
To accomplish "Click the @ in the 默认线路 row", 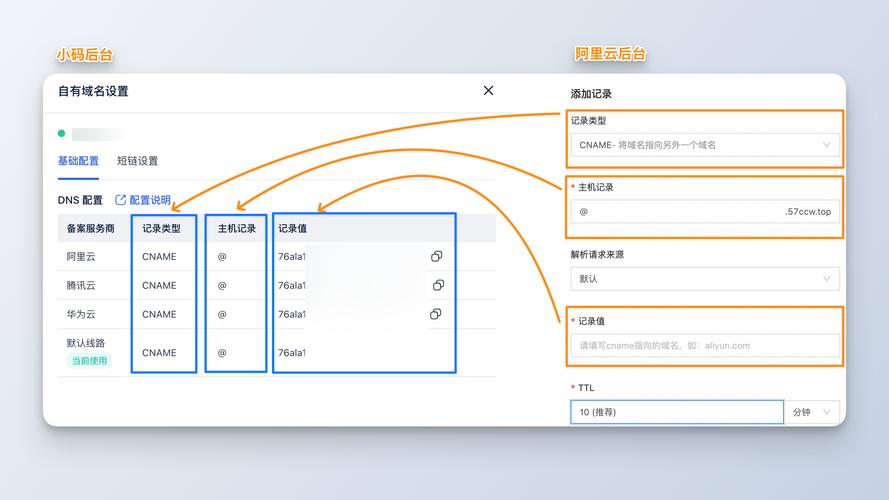I will tap(222, 353).
